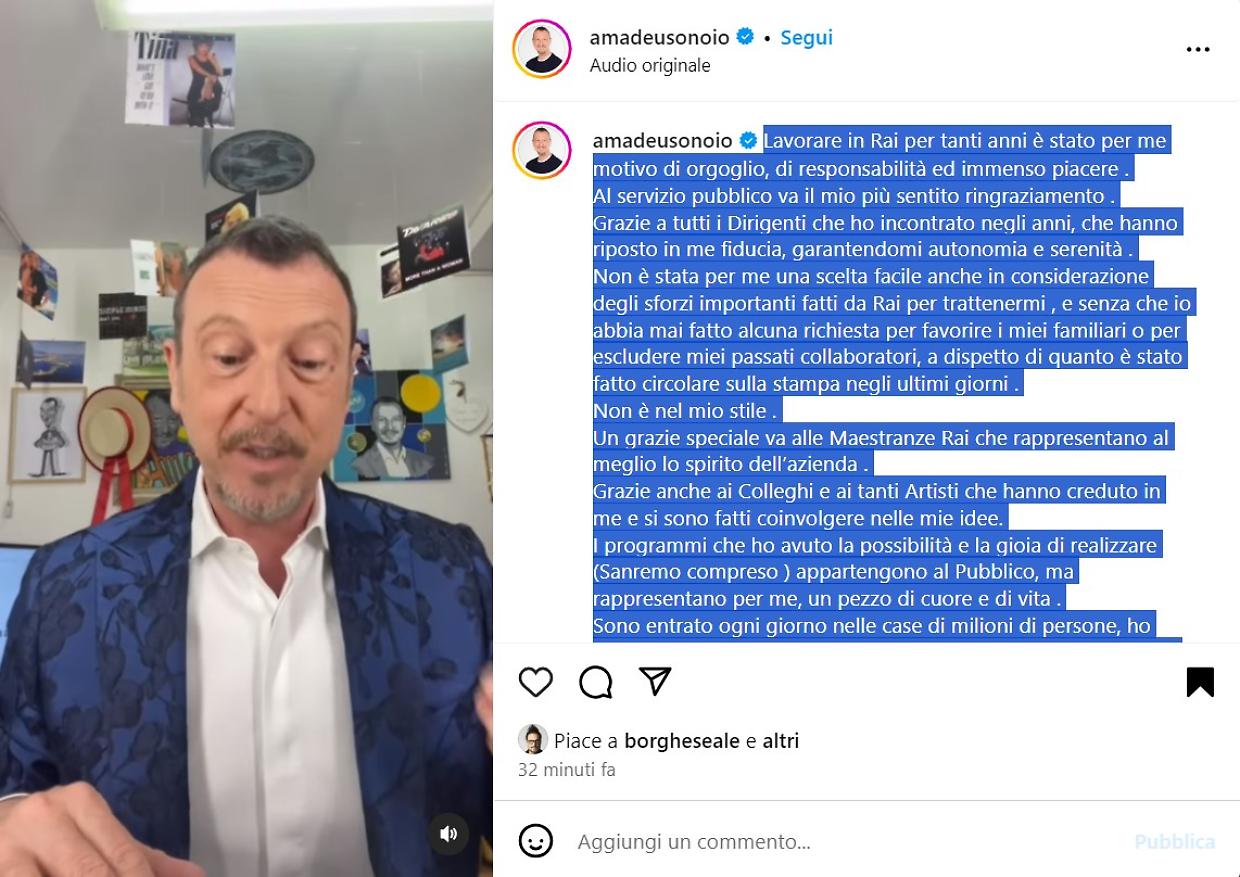The image size is (1240, 877).
Task: Open comments via speech bubble icon
Action: 596,682
